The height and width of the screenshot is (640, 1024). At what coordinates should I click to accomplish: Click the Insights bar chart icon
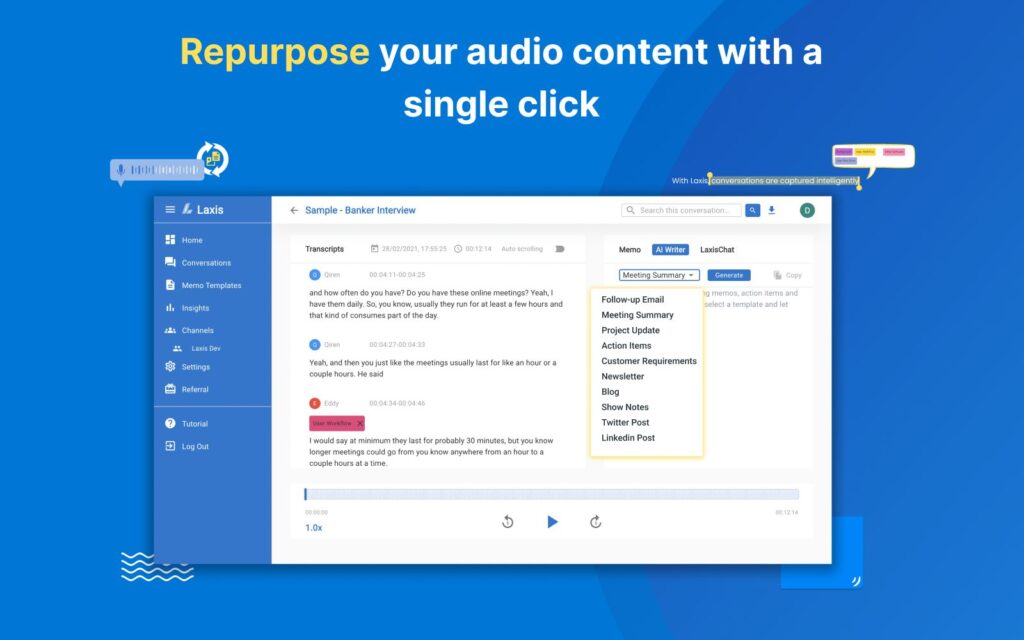pyautogui.click(x=170, y=308)
